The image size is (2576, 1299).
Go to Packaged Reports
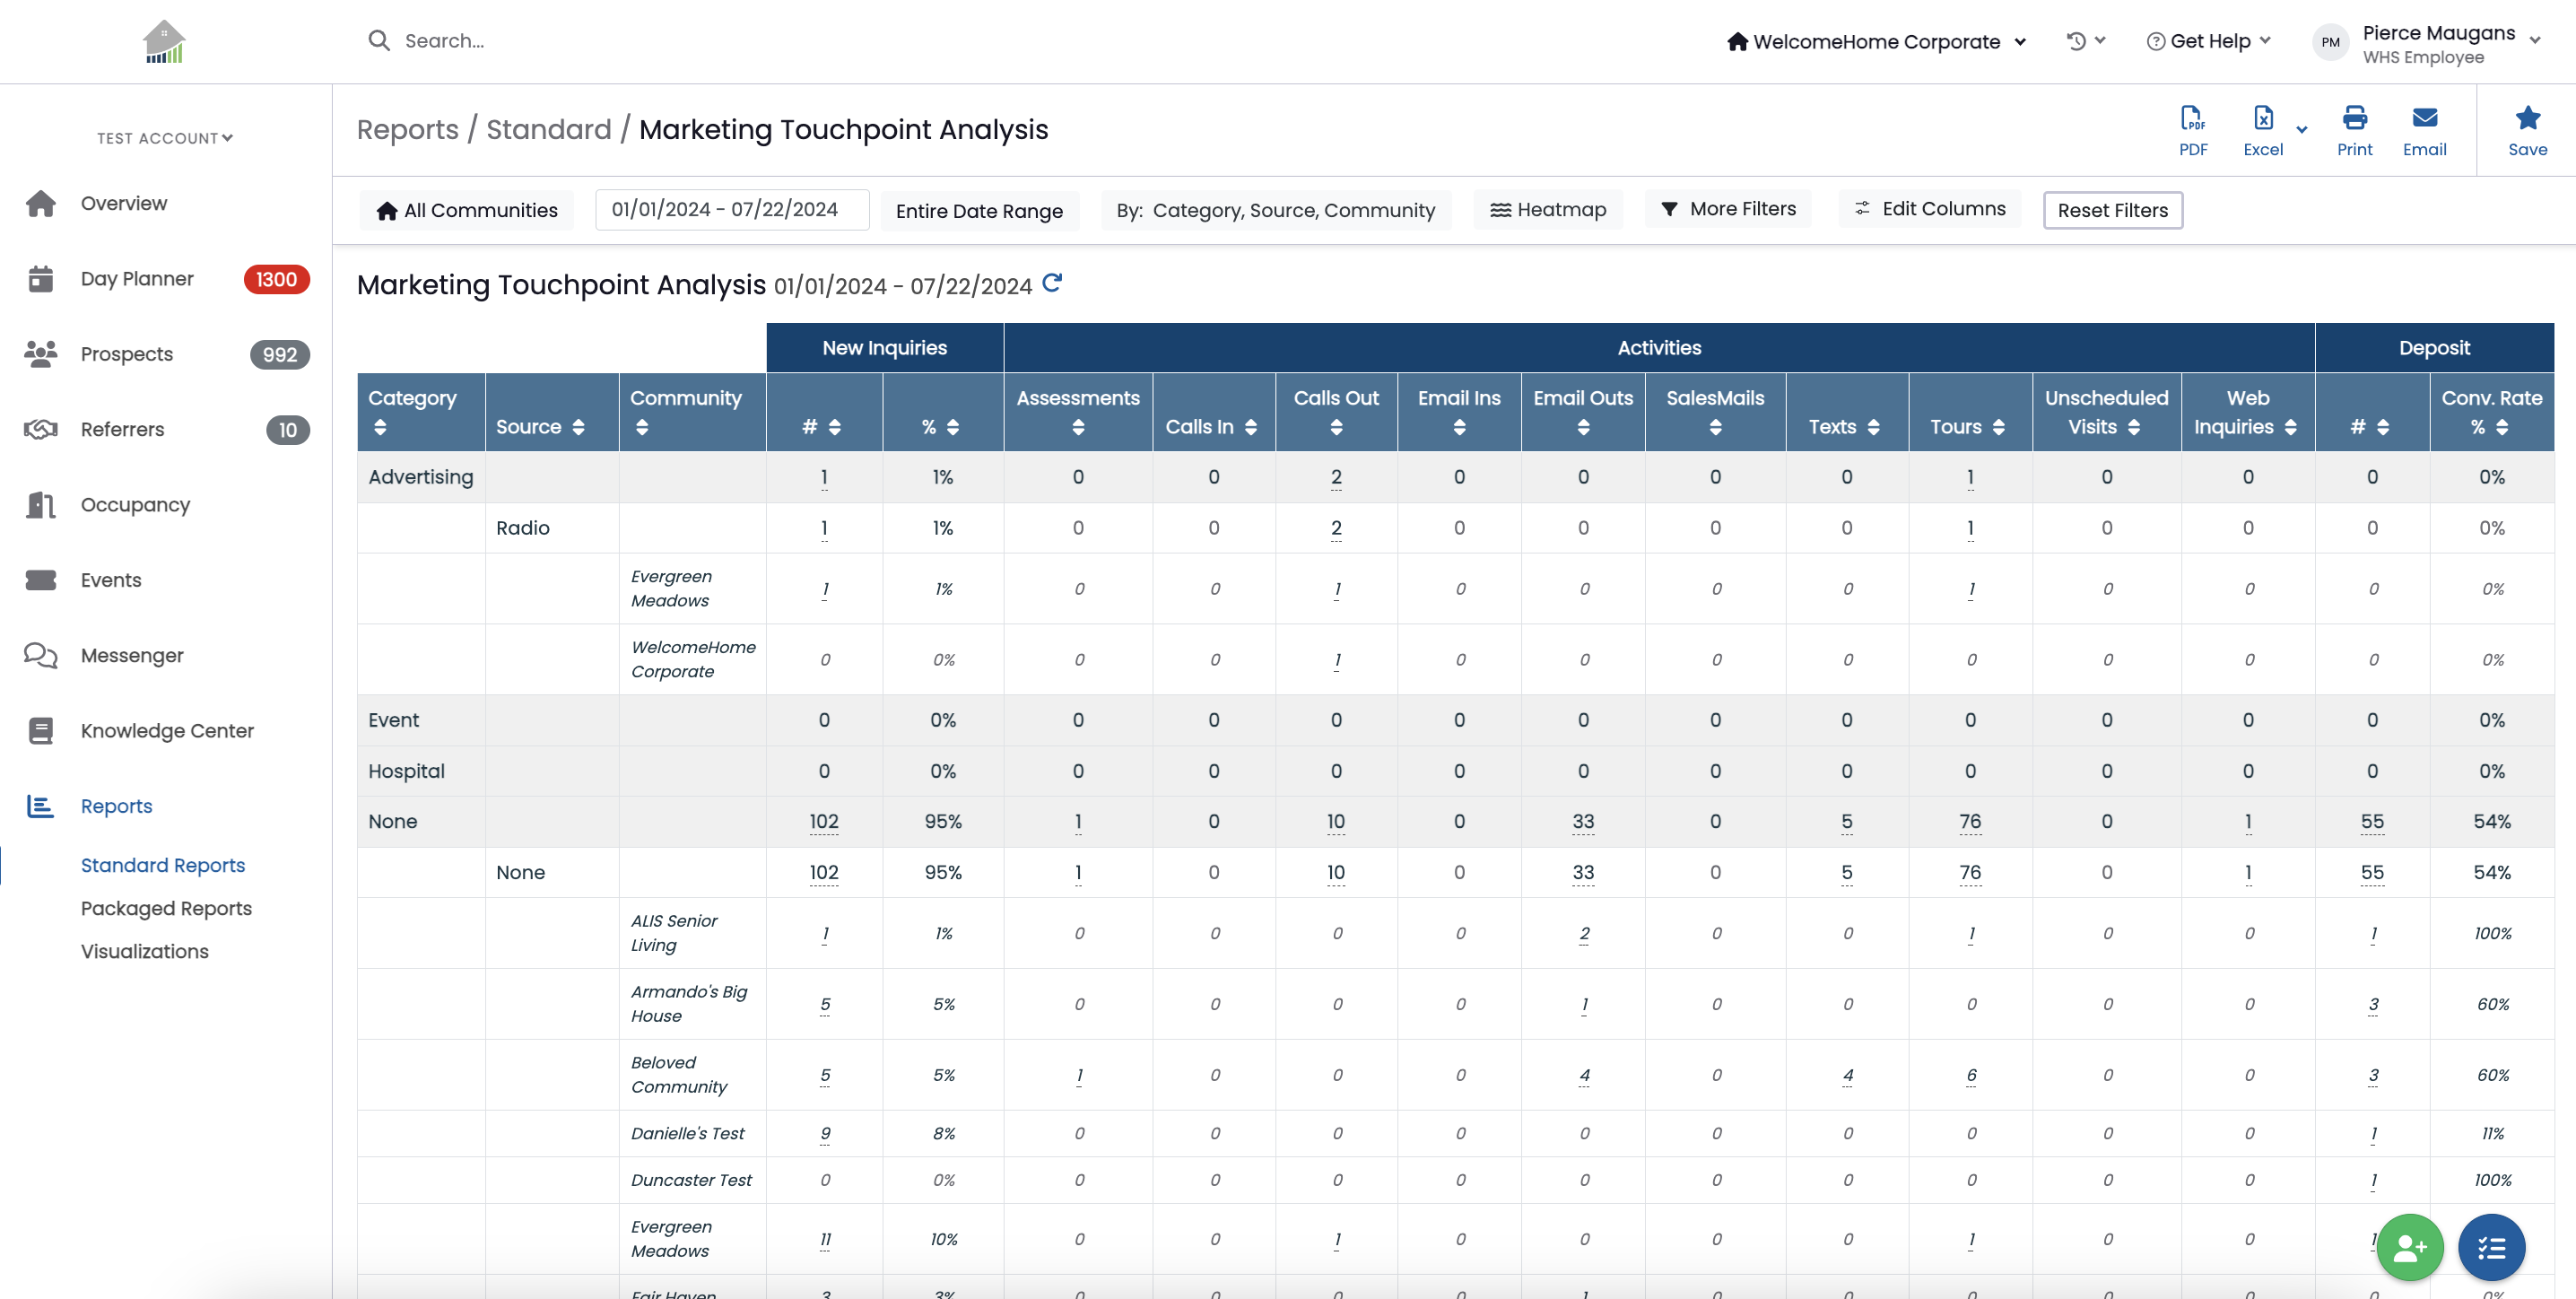pyautogui.click(x=166, y=908)
